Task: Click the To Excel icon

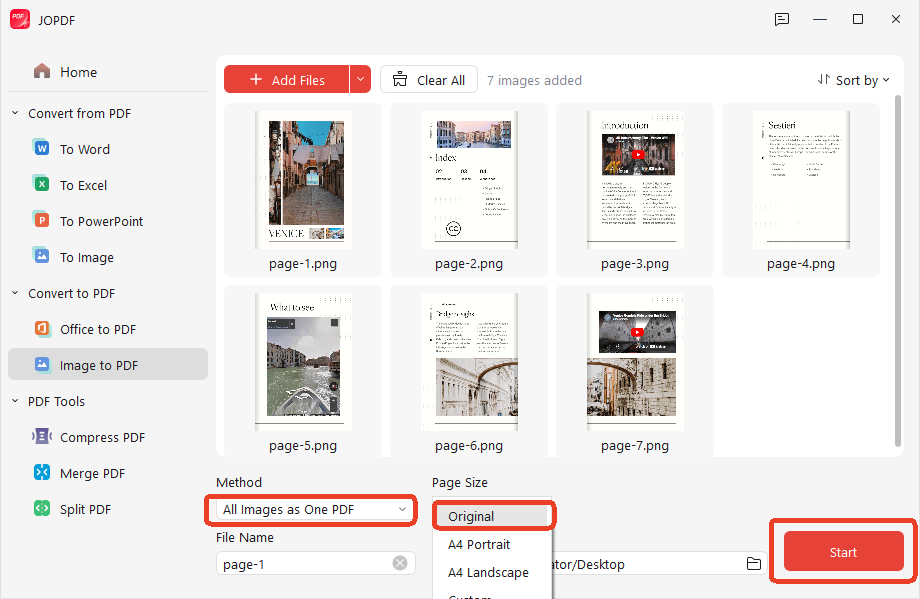Action: [42, 184]
